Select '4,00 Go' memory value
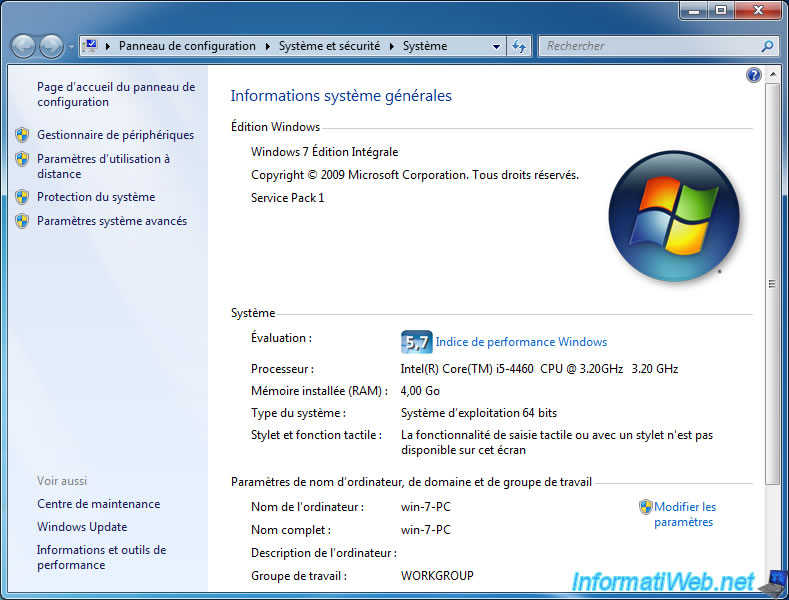789x600 pixels. 420,391
